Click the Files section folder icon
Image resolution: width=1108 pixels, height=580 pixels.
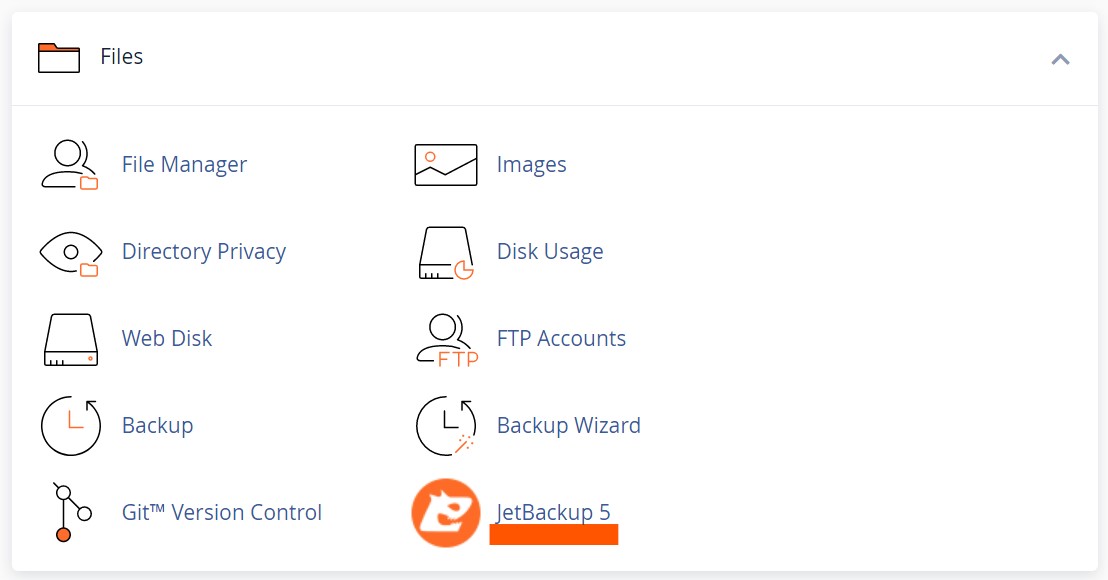(x=58, y=57)
